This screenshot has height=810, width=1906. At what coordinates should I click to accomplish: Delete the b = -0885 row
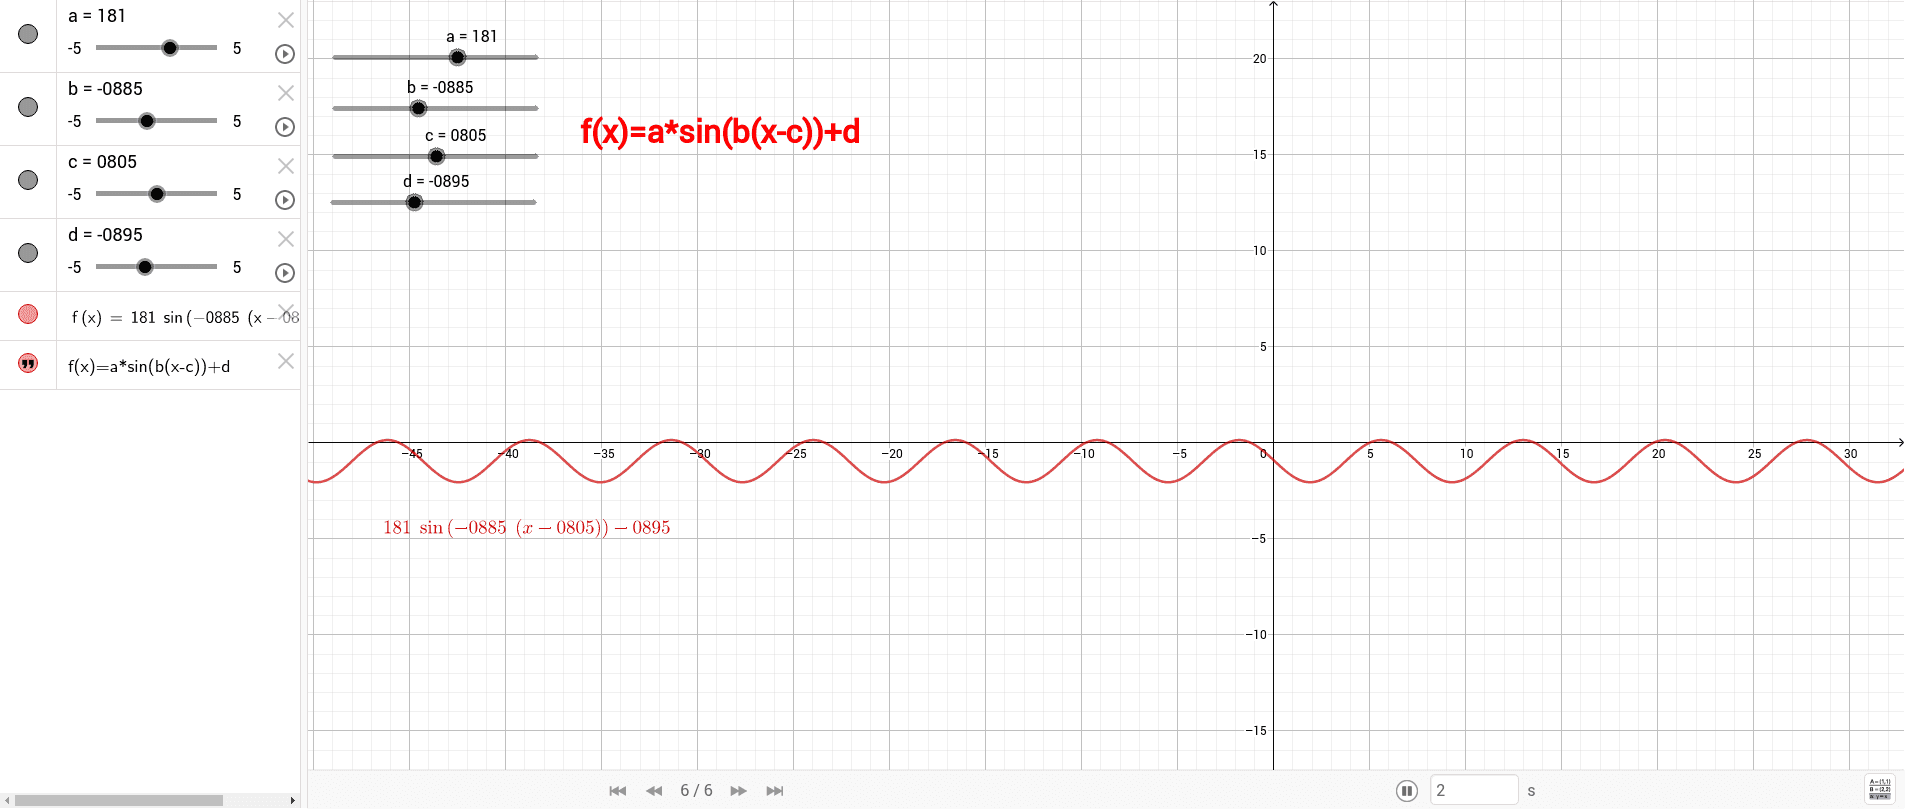(x=286, y=93)
